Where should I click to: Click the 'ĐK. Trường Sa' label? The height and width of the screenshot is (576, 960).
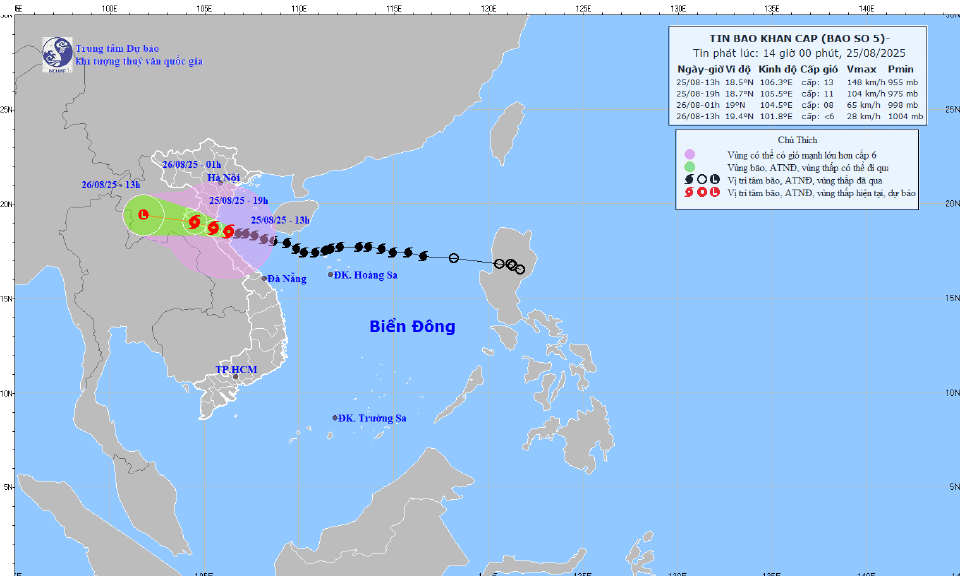[x=372, y=418]
